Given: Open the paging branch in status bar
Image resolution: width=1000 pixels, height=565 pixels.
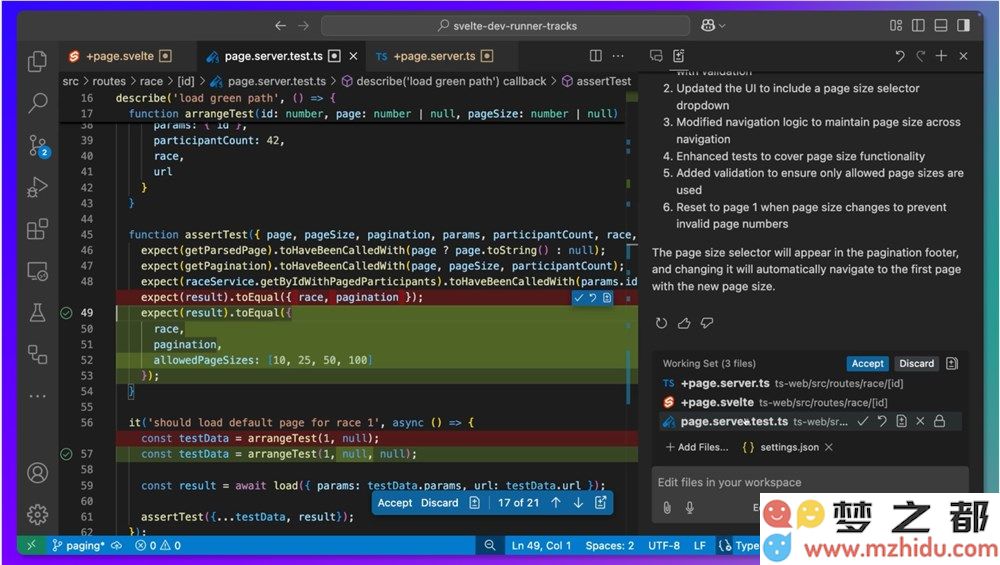Looking at the screenshot, I should pos(78,546).
